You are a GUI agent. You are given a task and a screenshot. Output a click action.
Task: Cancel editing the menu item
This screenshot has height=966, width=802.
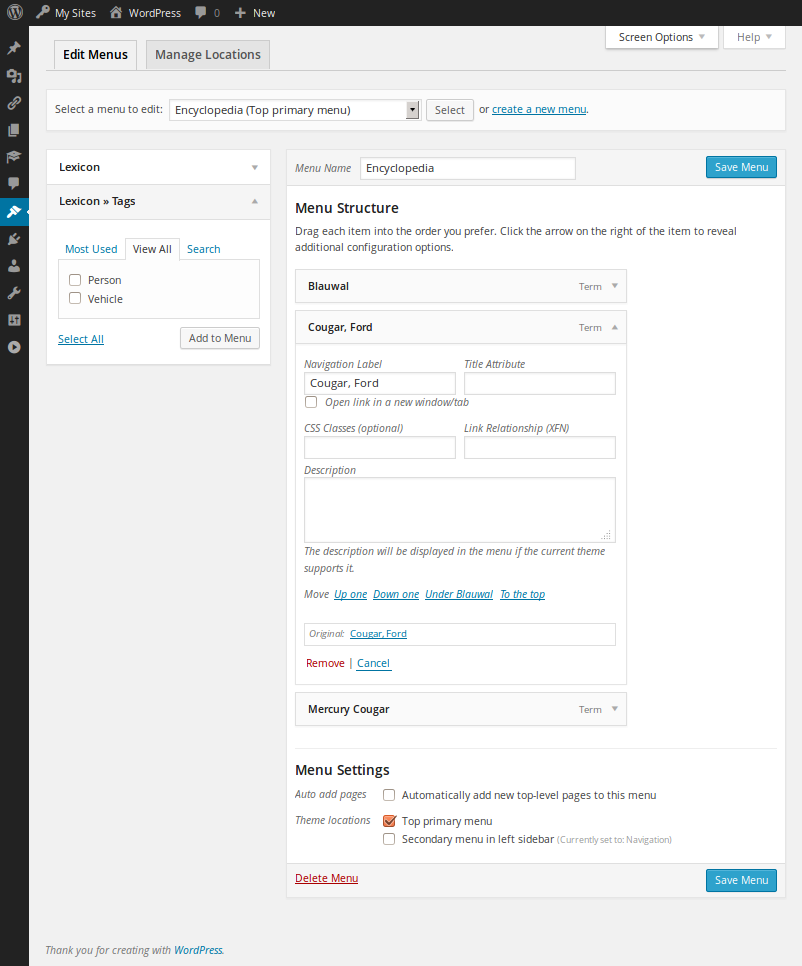pyautogui.click(x=373, y=663)
